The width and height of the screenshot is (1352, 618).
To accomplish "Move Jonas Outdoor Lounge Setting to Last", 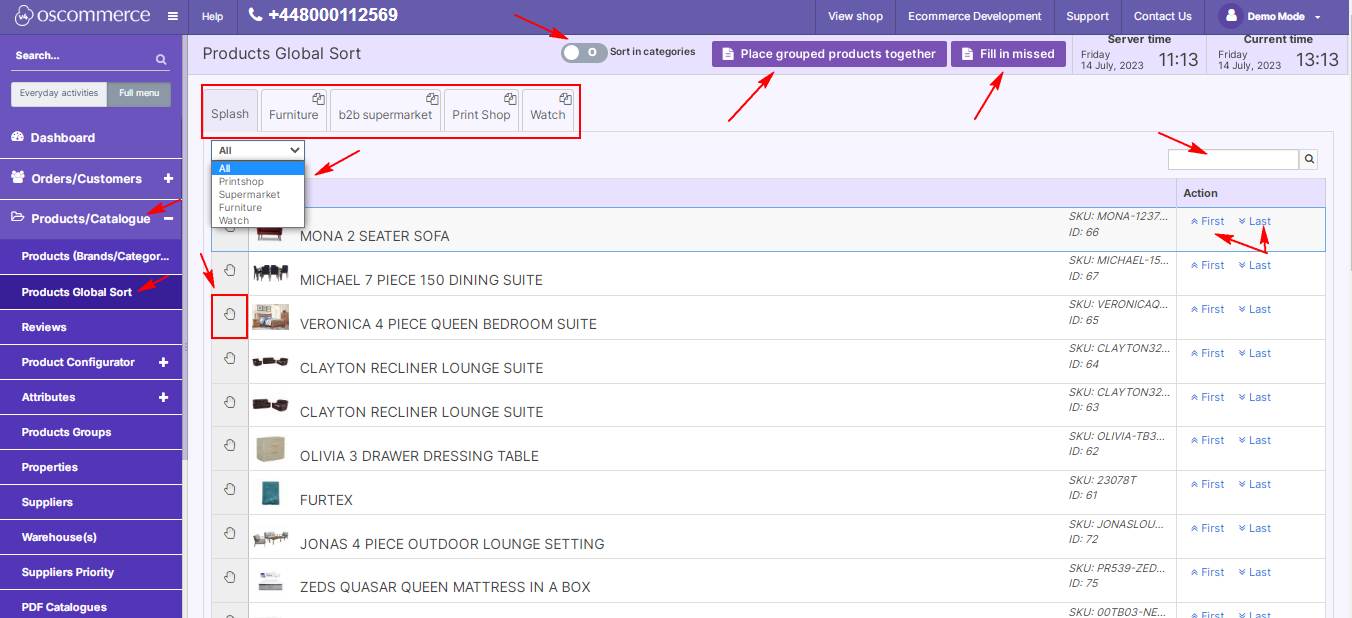I will (x=1254, y=528).
